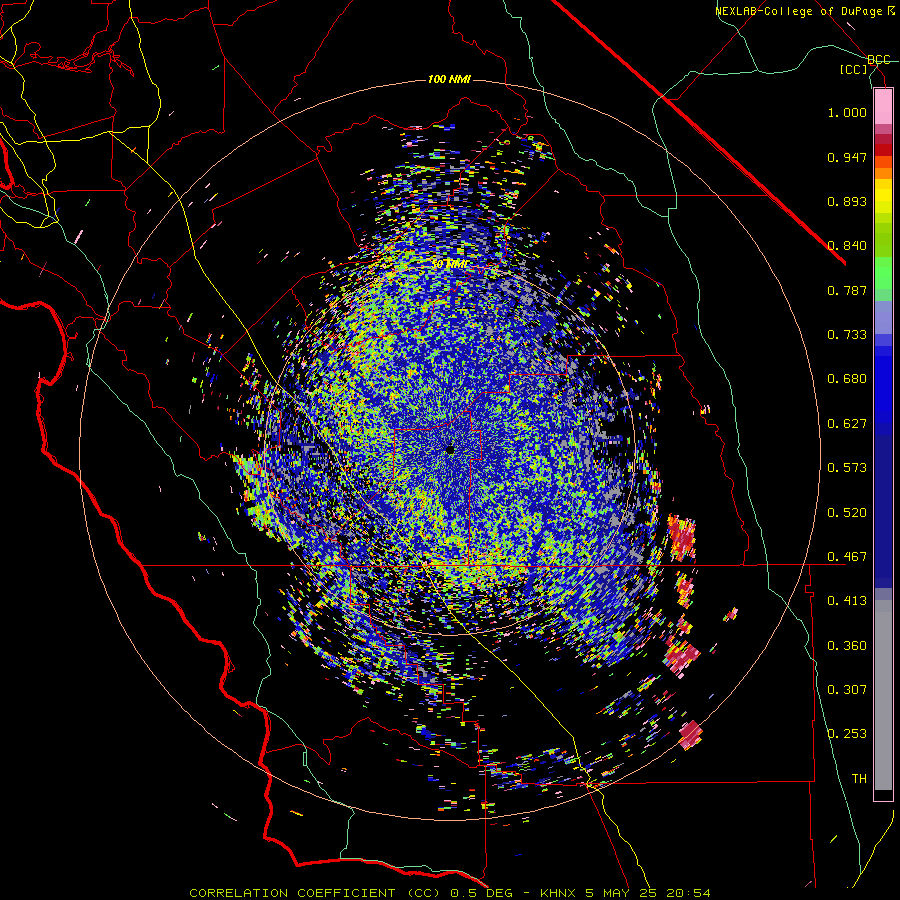Select the 0.840 legend value
900x900 pixels.
pos(847,246)
